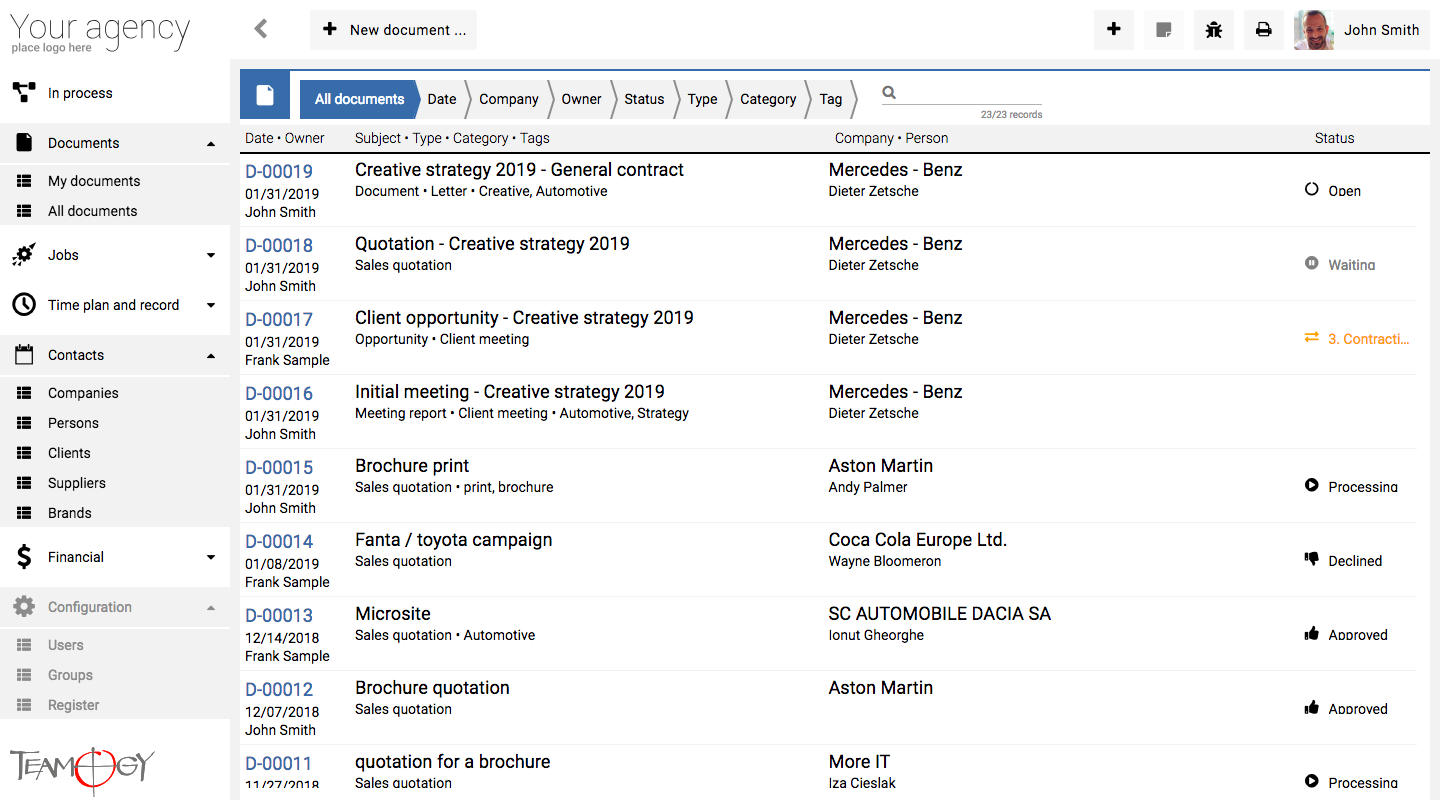Click the list icon beside Companies
1440x800 pixels.
tap(25, 393)
